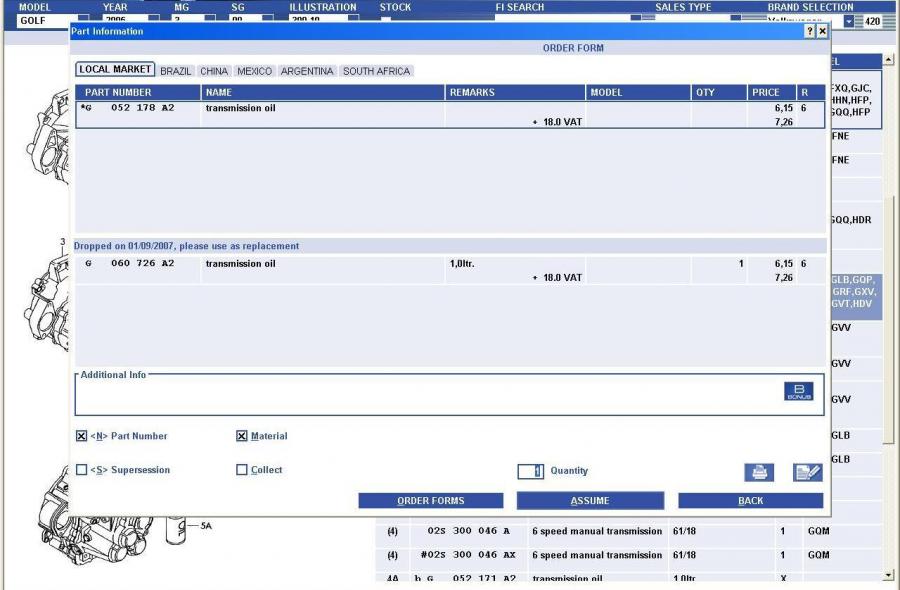
Task: Click the printer icon
Action: [759, 473]
